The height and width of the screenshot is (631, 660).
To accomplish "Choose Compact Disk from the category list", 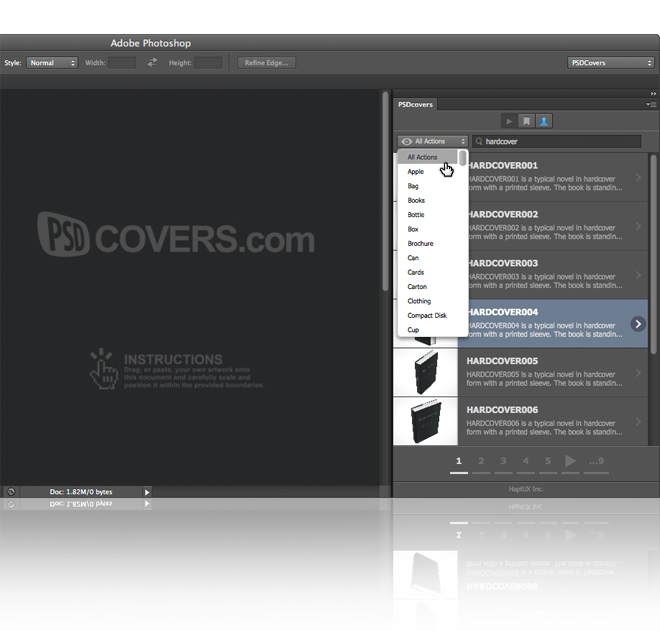I will coord(427,315).
